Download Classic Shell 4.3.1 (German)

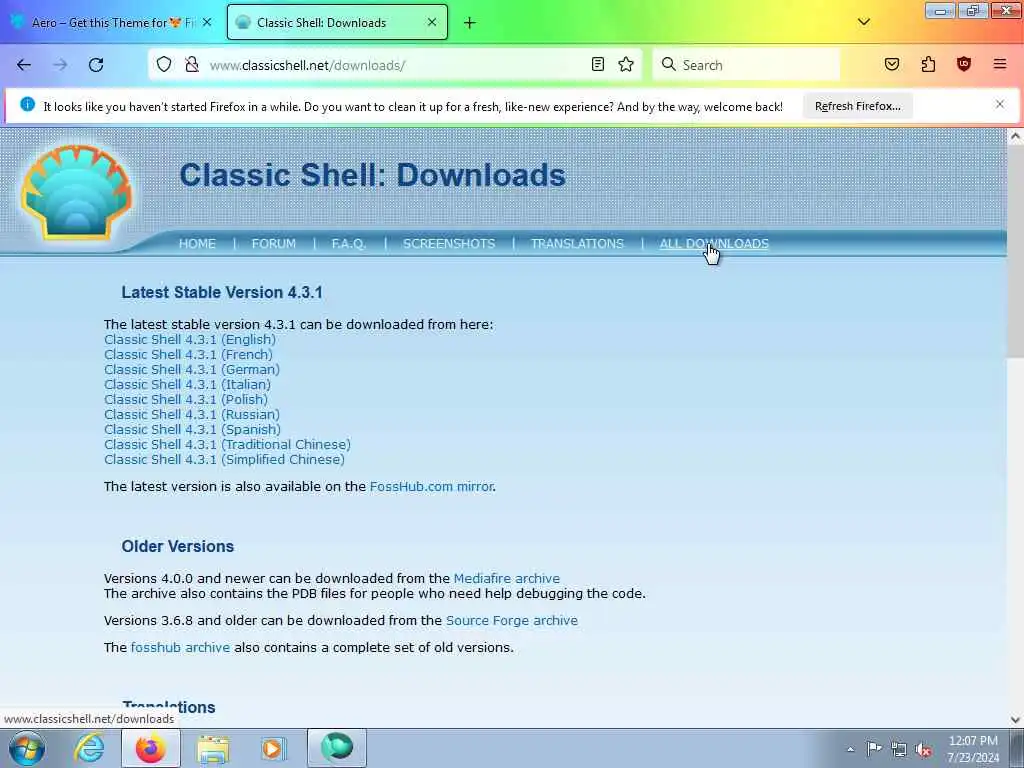[x=192, y=370]
